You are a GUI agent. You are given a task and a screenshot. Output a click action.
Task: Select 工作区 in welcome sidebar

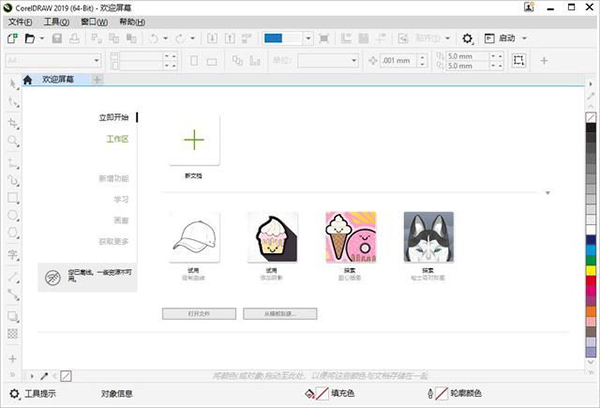(x=117, y=139)
